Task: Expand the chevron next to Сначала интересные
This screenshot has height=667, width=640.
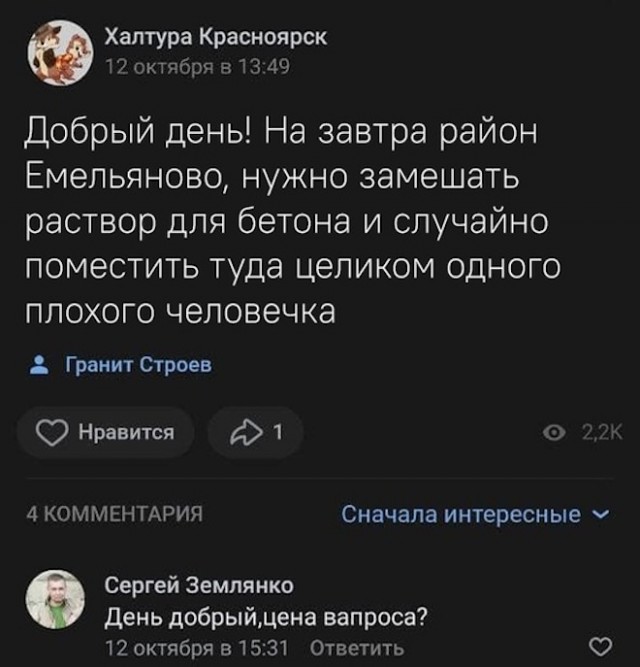Action: (599, 514)
